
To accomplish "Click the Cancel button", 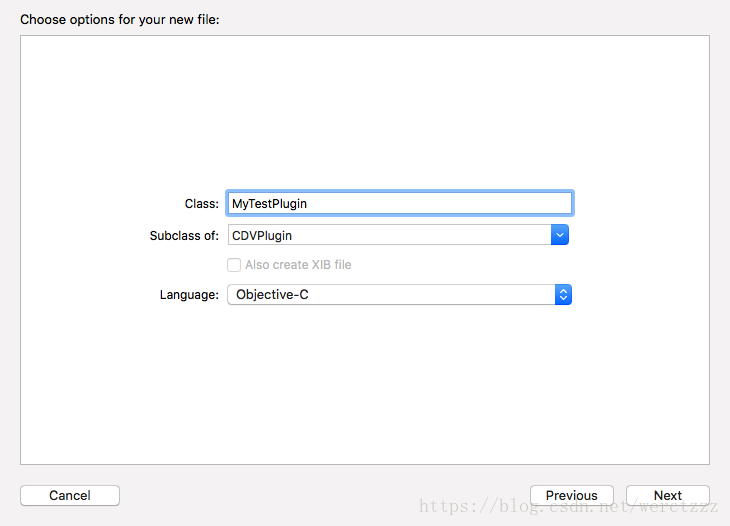I will tap(70, 495).
